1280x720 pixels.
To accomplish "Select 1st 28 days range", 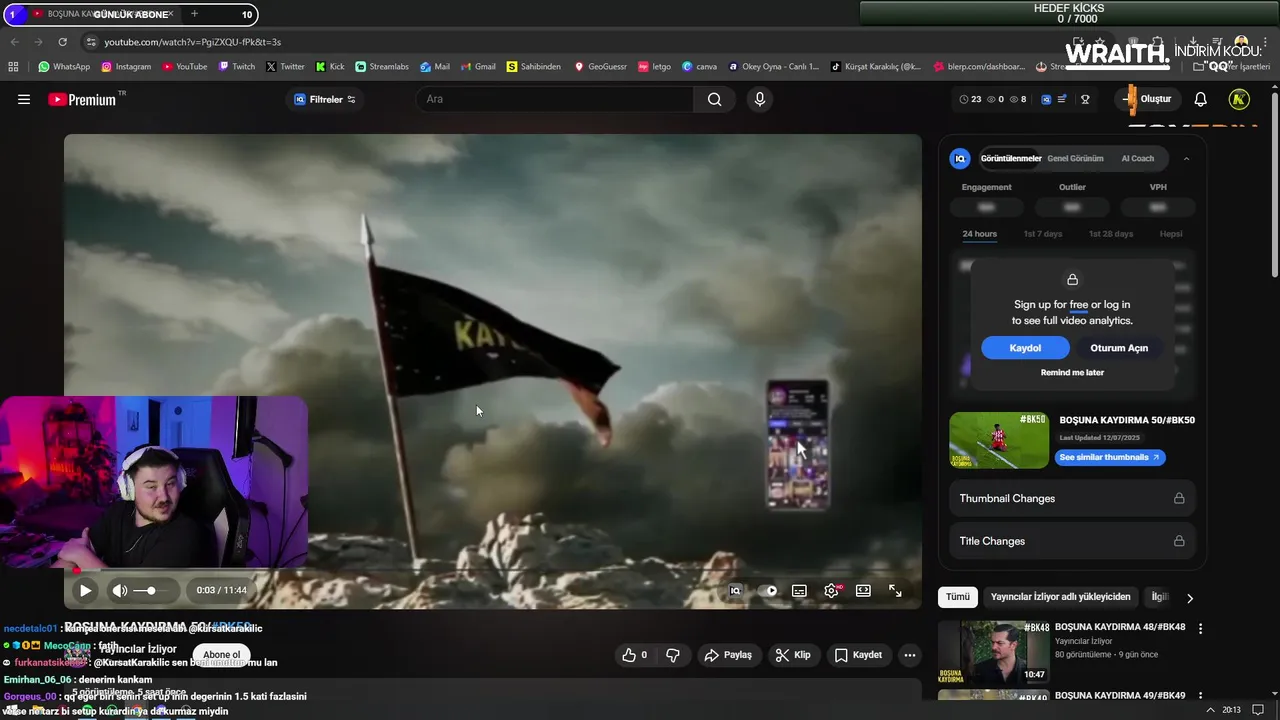I will click(1110, 234).
